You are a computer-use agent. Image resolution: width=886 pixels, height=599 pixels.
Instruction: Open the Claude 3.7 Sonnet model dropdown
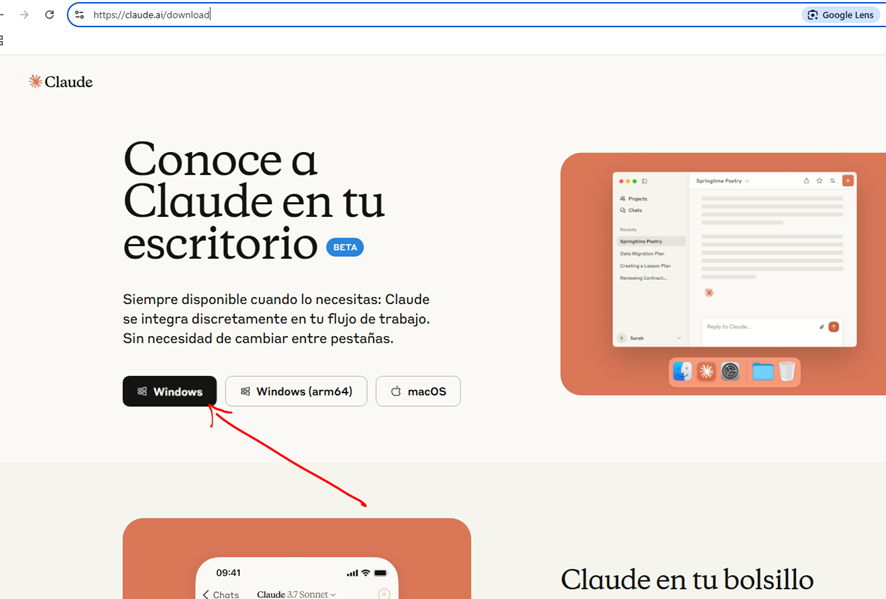(296, 594)
